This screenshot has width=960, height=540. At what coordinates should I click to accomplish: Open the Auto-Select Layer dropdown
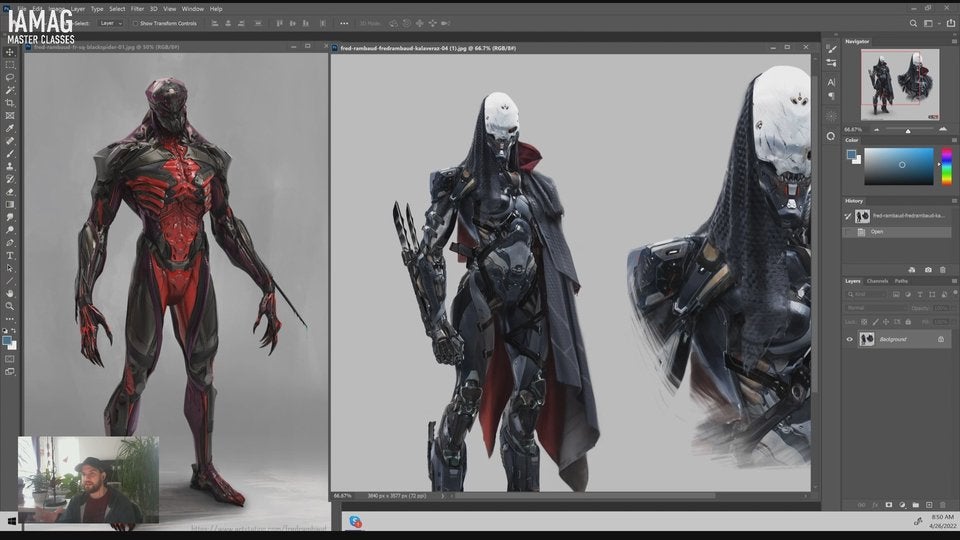point(111,23)
